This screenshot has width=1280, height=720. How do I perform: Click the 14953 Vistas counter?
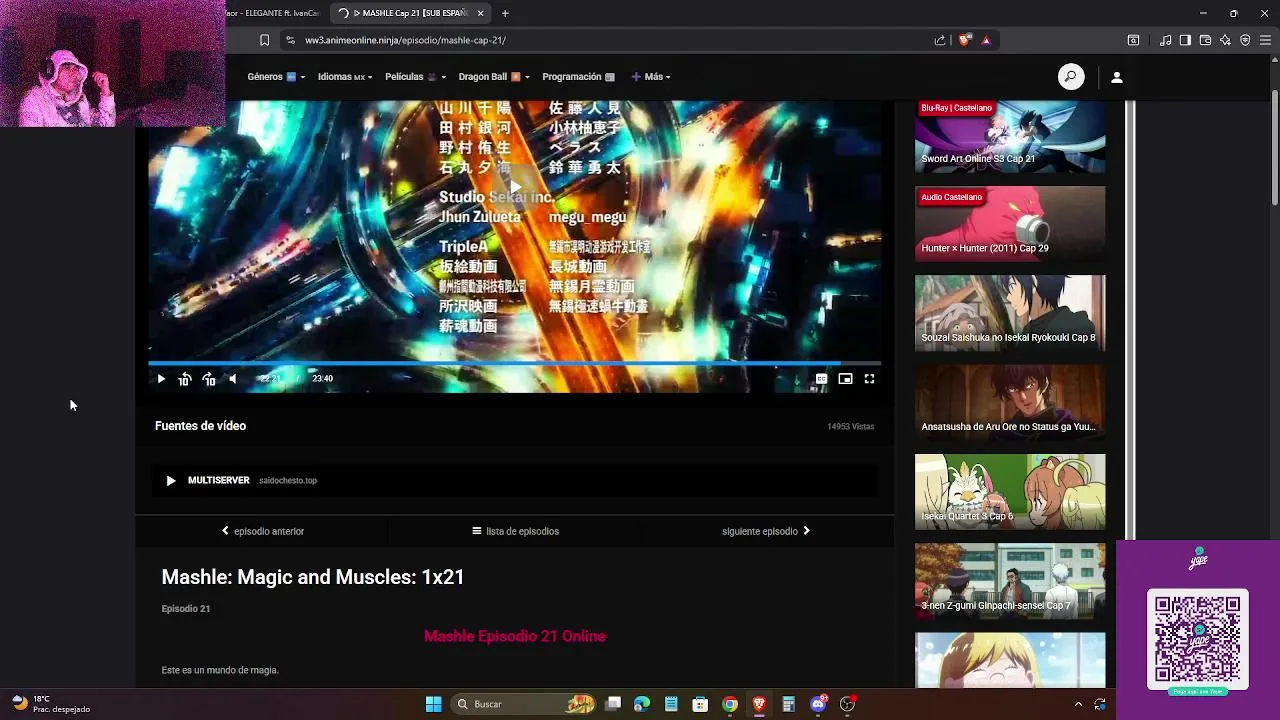pos(850,426)
